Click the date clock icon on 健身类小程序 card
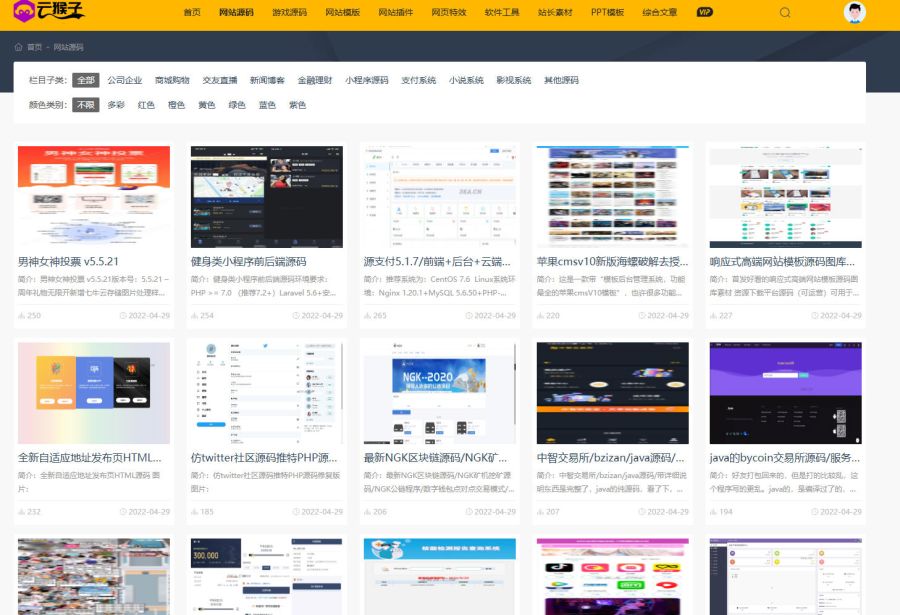The image size is (900, 615). 297,316
